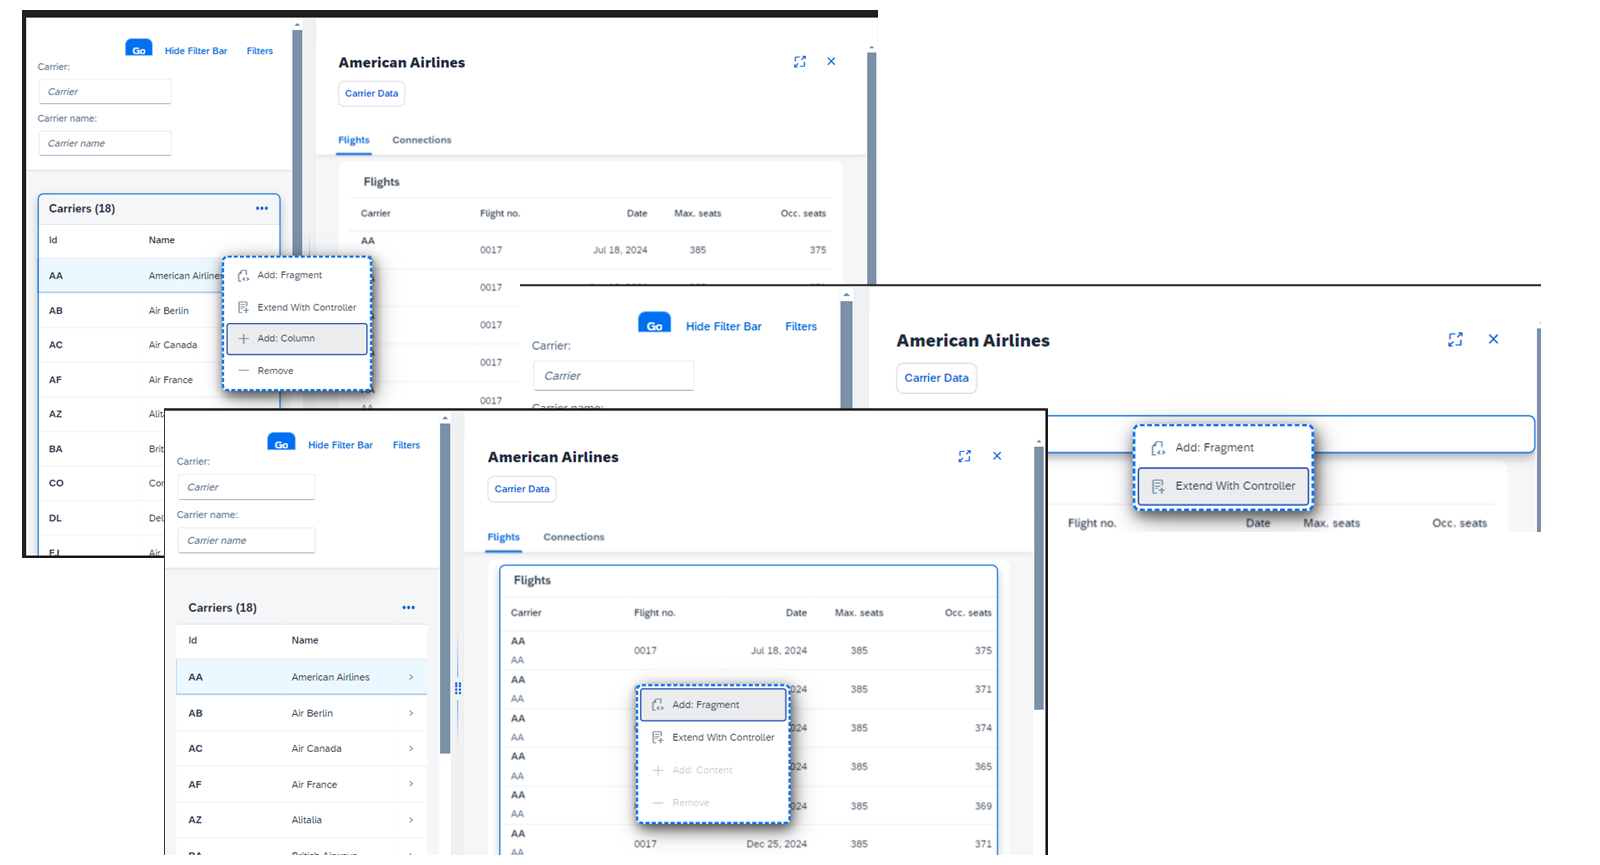Open Filters in top-left window
The image size is (1600, 865).
260,51
